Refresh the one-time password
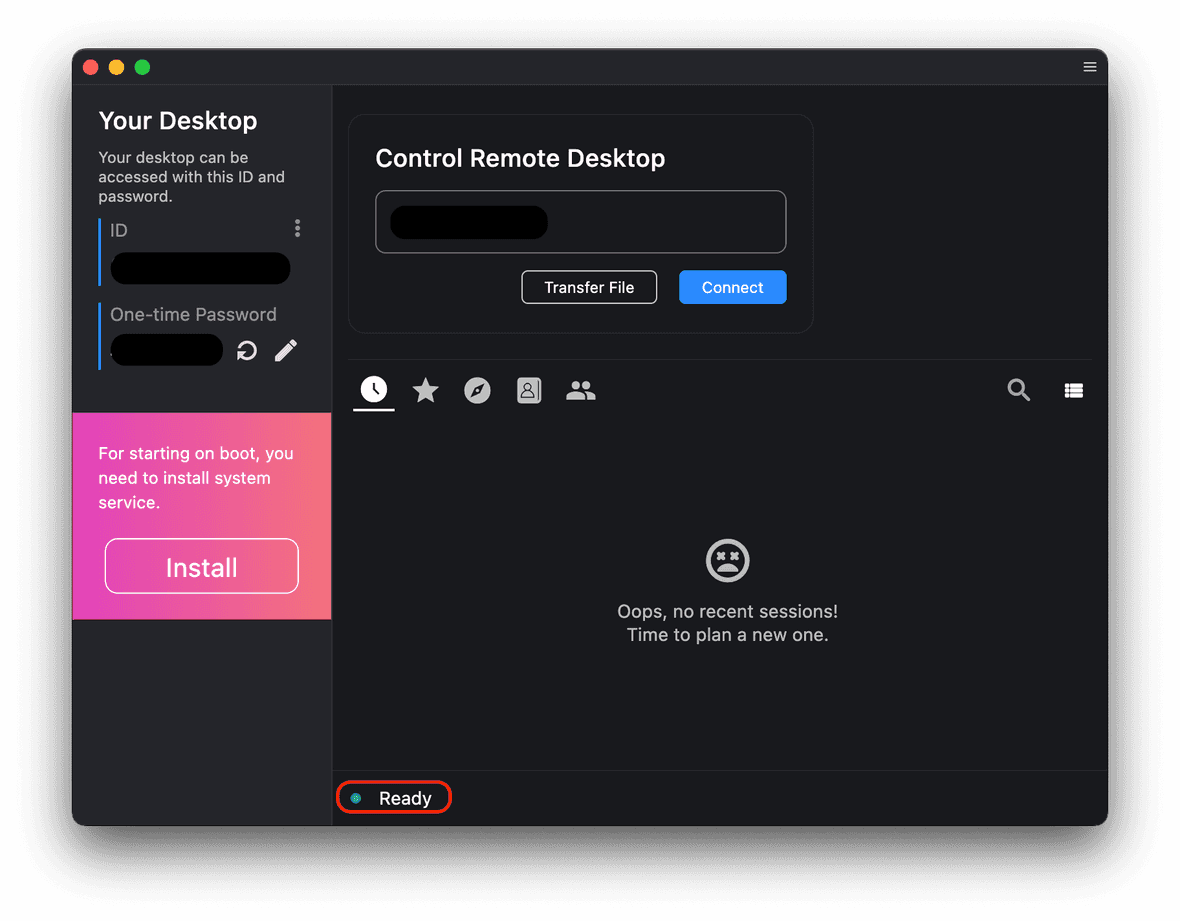Screen dimensions: 1180x921 click(x=246, y=350)
